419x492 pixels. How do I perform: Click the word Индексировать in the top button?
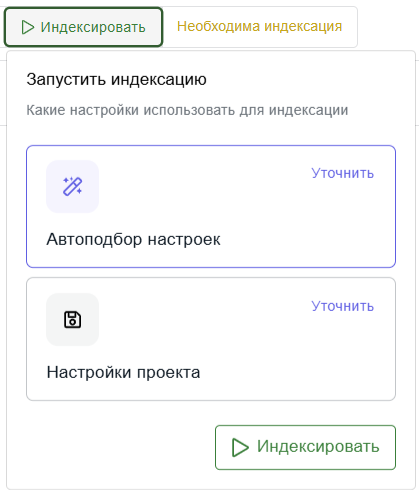click(93, 27)
